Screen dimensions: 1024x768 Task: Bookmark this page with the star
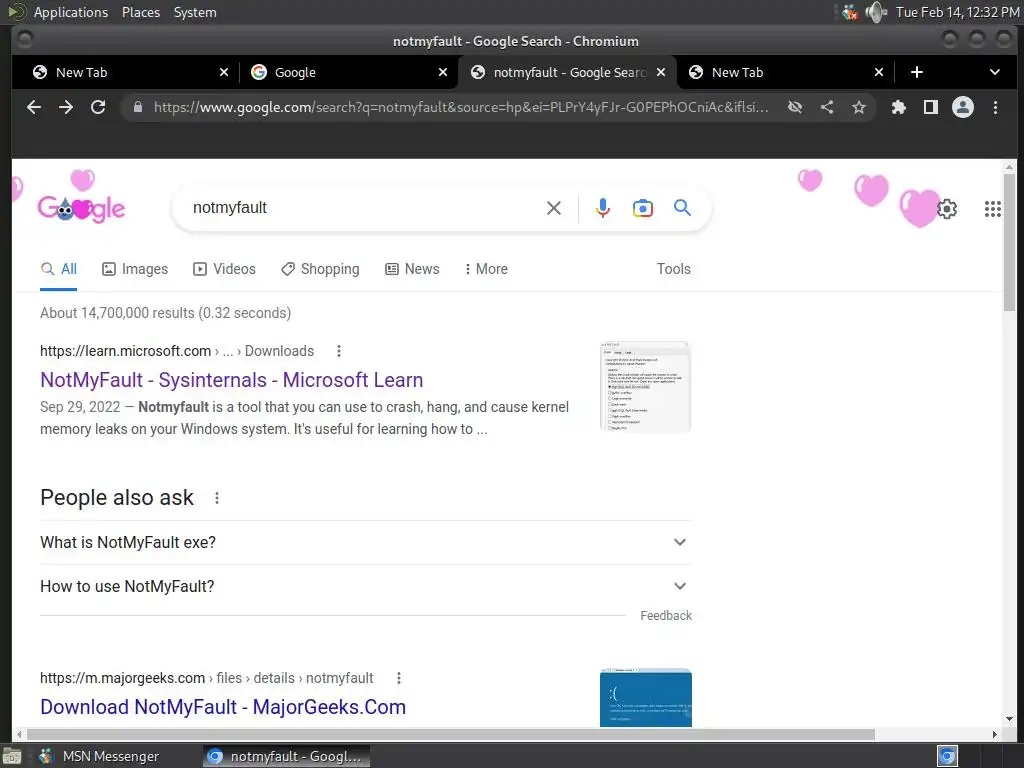(859, 107)
